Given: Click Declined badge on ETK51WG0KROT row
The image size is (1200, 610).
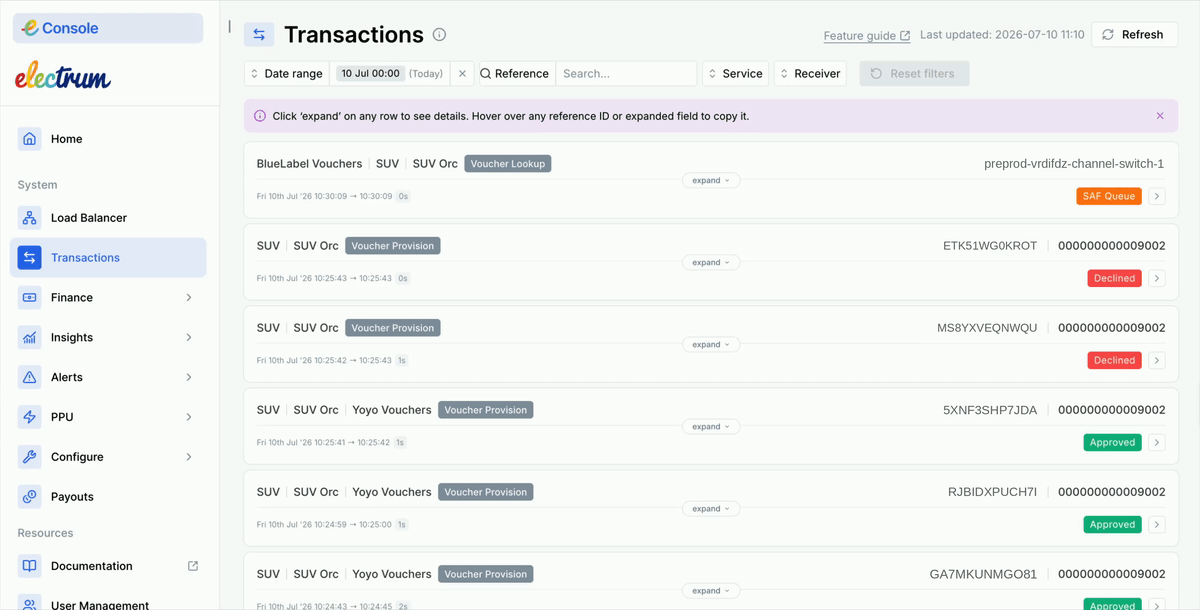Looking at the screenshot, I should click(x=1114, y=279).
